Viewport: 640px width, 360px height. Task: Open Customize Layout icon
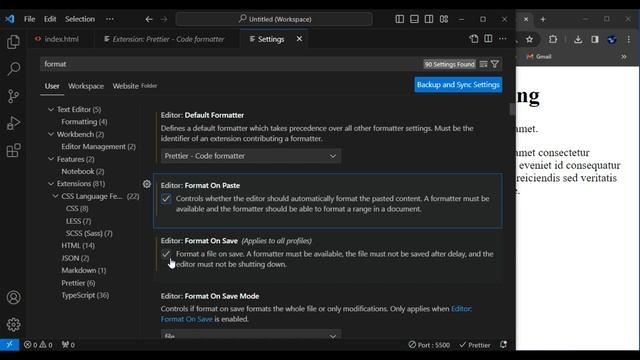[x=444, y=19]
